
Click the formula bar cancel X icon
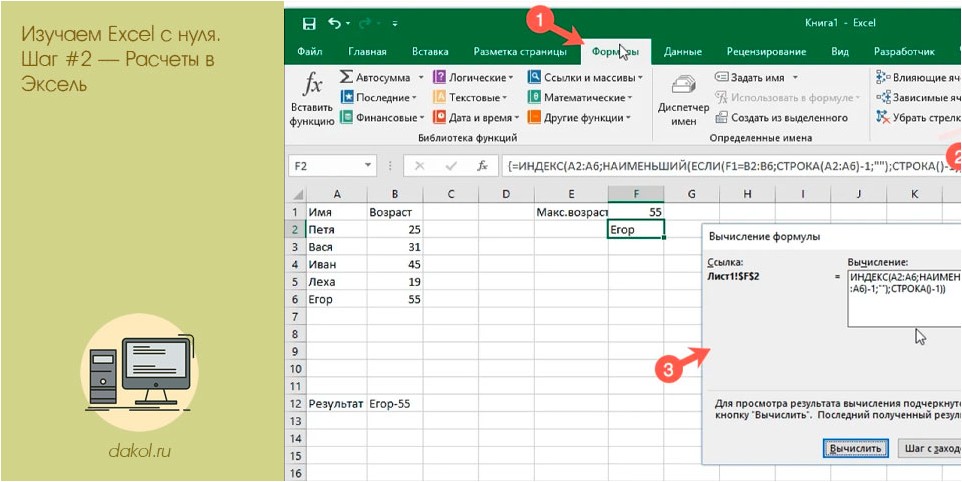pyautogui.click(x=420, y=166)
